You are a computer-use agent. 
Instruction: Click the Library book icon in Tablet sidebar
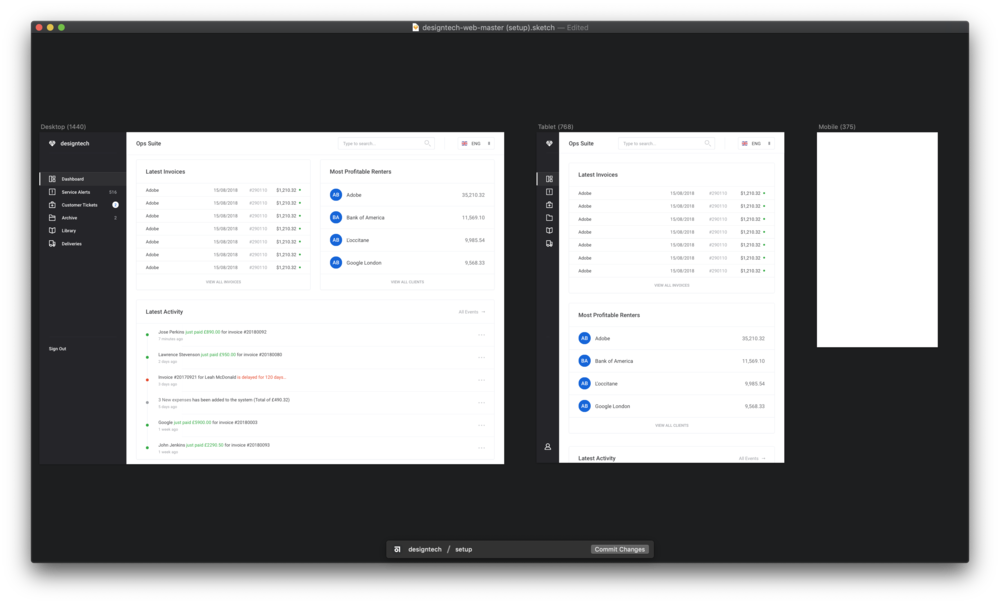pos(548,230)
